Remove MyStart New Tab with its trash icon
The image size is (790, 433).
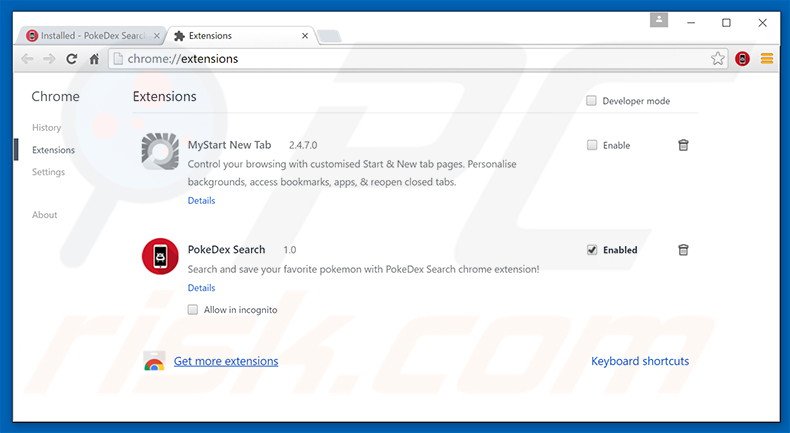683,145
